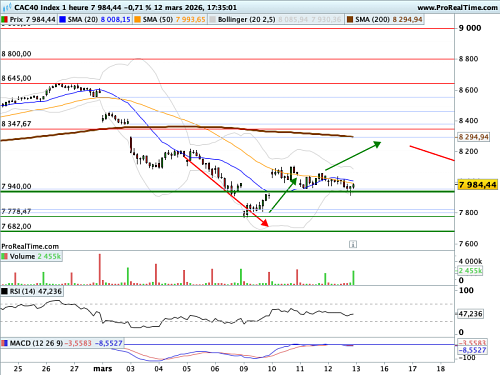Screen dimensions: 500x375
Task: Select the SMA (50) 7 993,65 label
Action: coord(174,20)
